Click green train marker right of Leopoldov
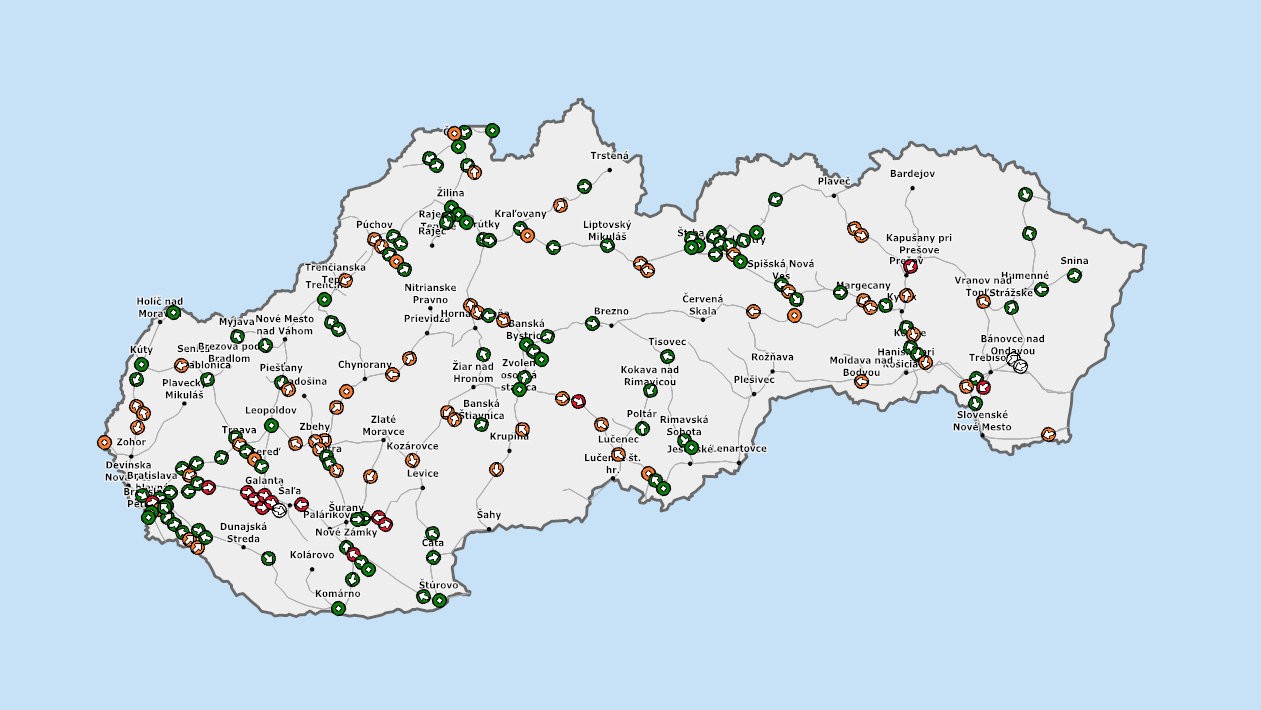This screenshot has height=710, width=1261. [271, 426]
